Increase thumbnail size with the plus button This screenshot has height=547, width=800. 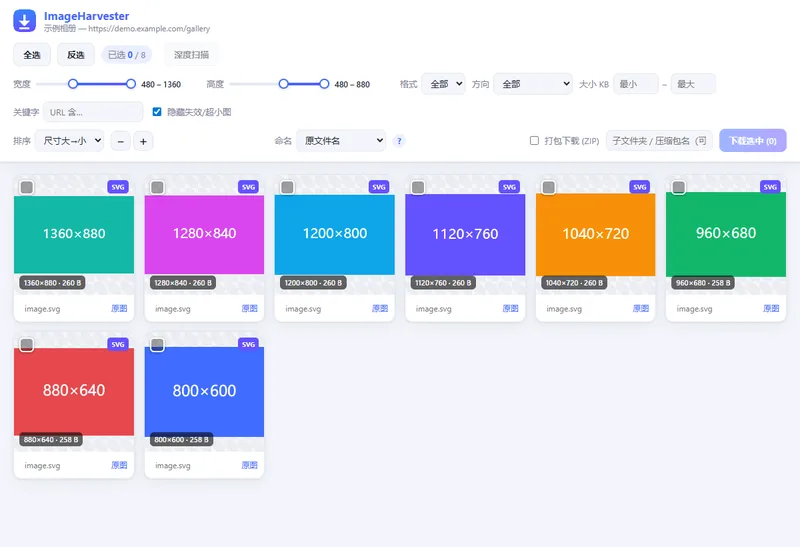tap(143, 141)
